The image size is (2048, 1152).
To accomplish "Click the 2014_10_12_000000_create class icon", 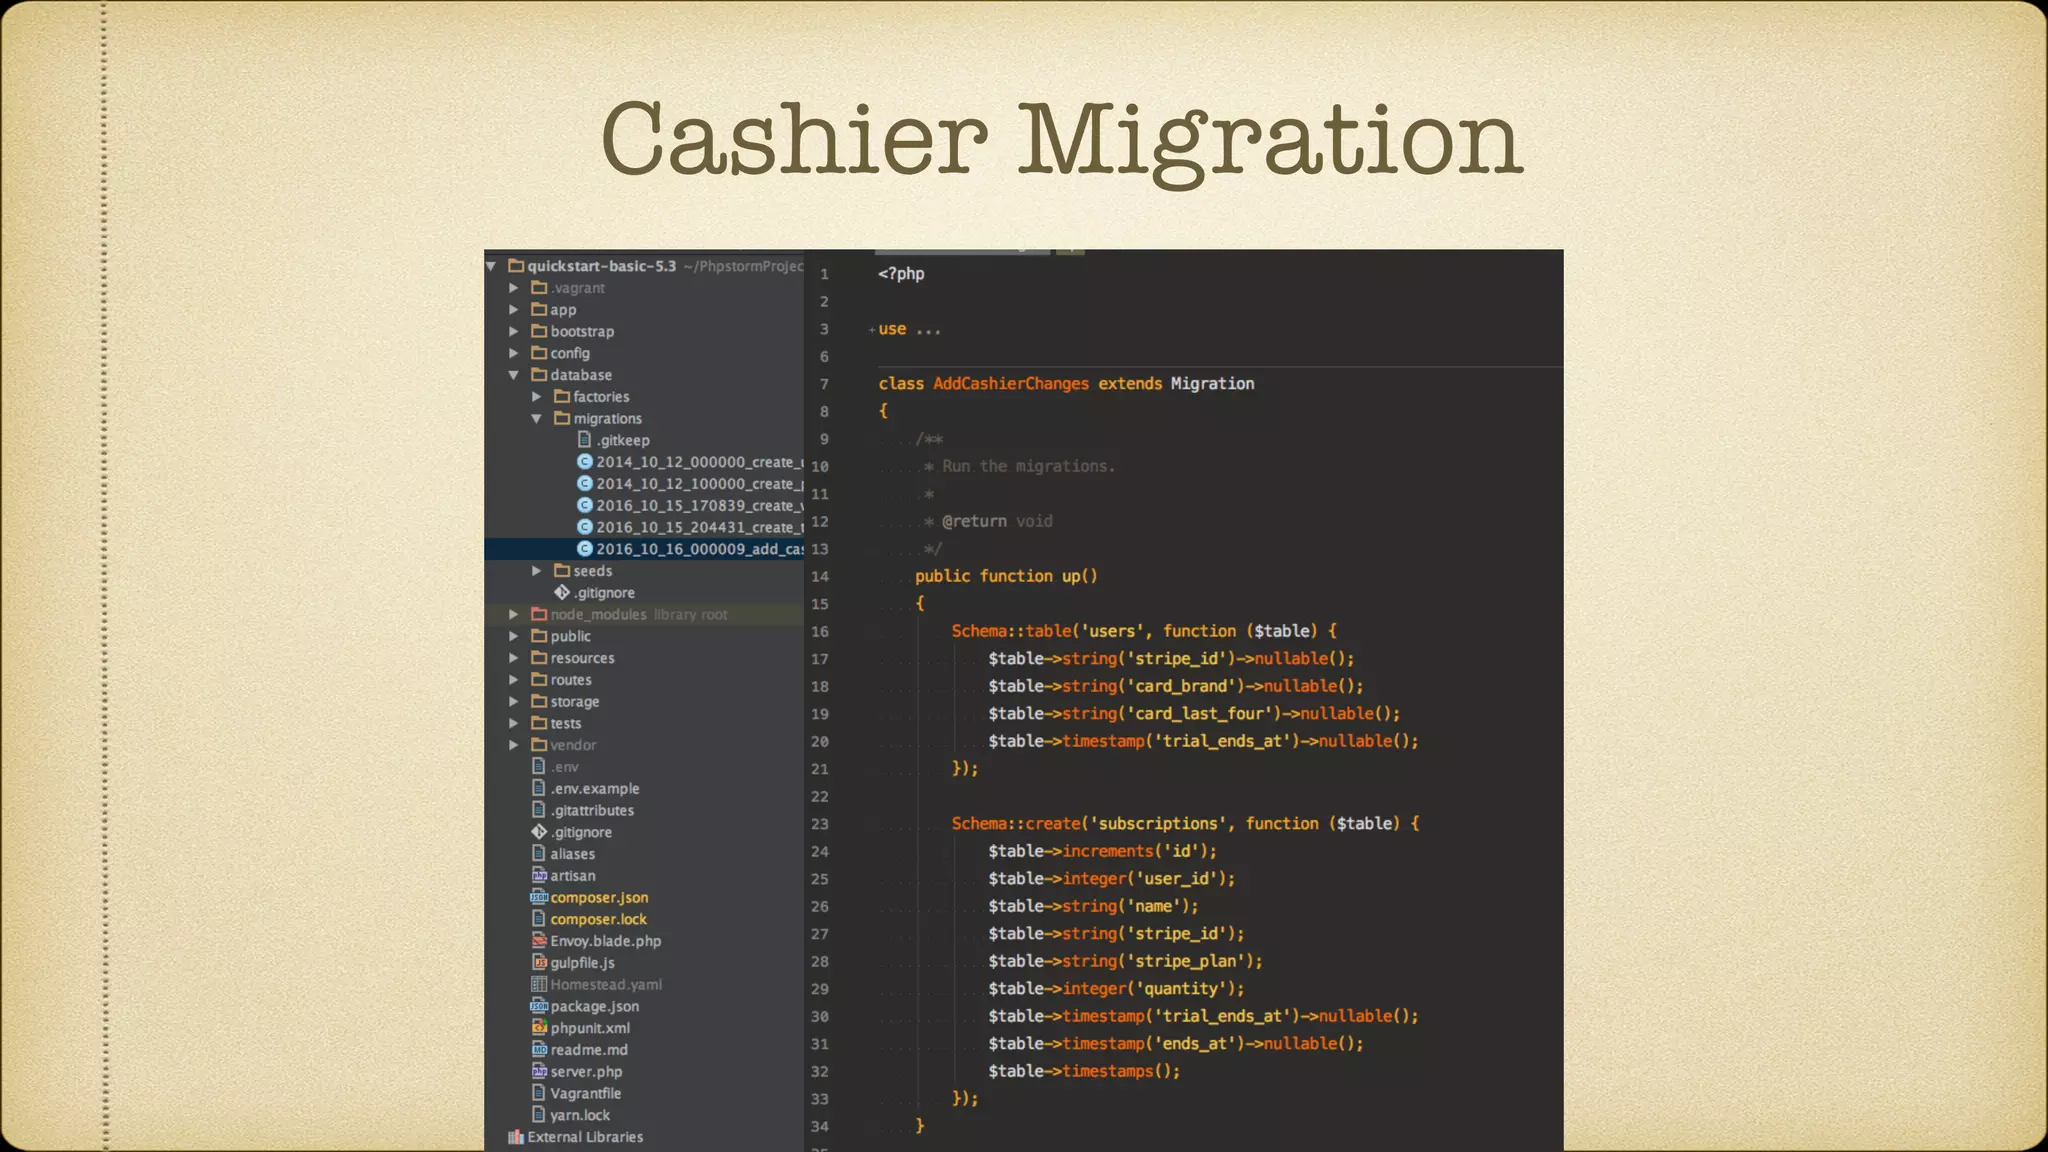I will (x=585, y=462).
